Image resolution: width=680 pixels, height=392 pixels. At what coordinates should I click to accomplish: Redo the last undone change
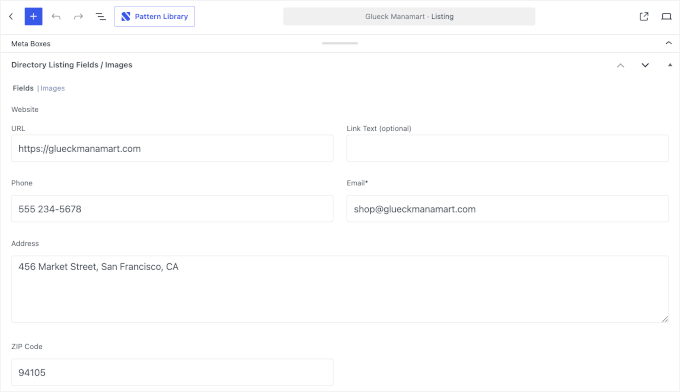78,16
